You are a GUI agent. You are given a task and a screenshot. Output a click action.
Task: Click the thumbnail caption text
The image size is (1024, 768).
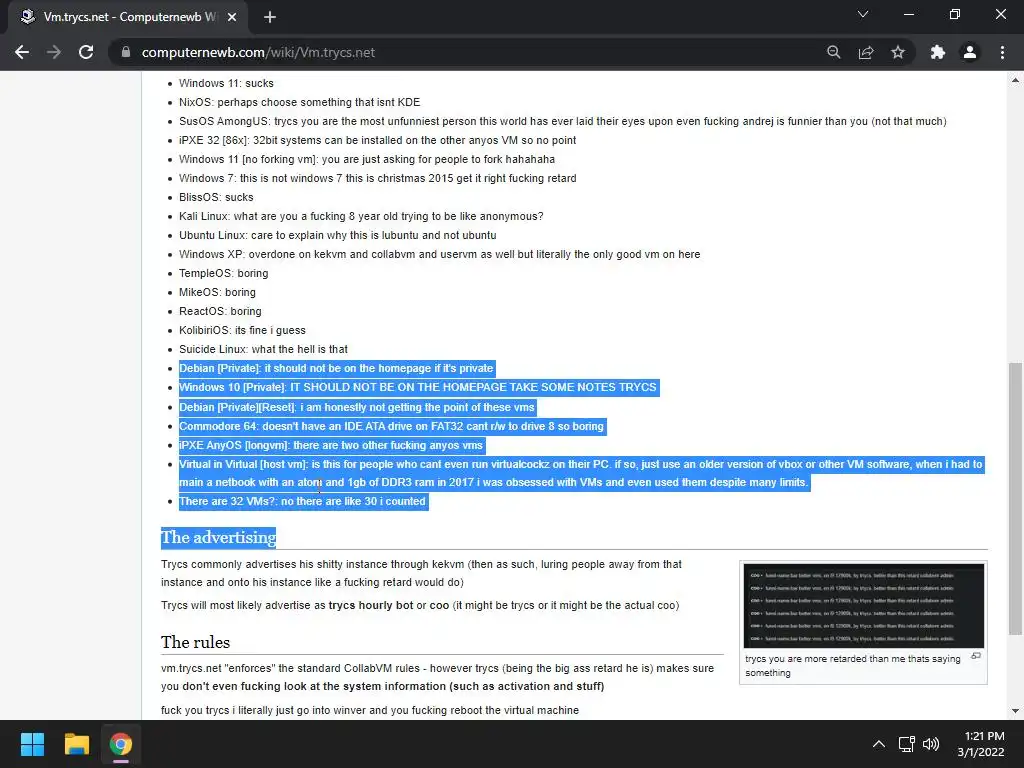coord(852,665)
